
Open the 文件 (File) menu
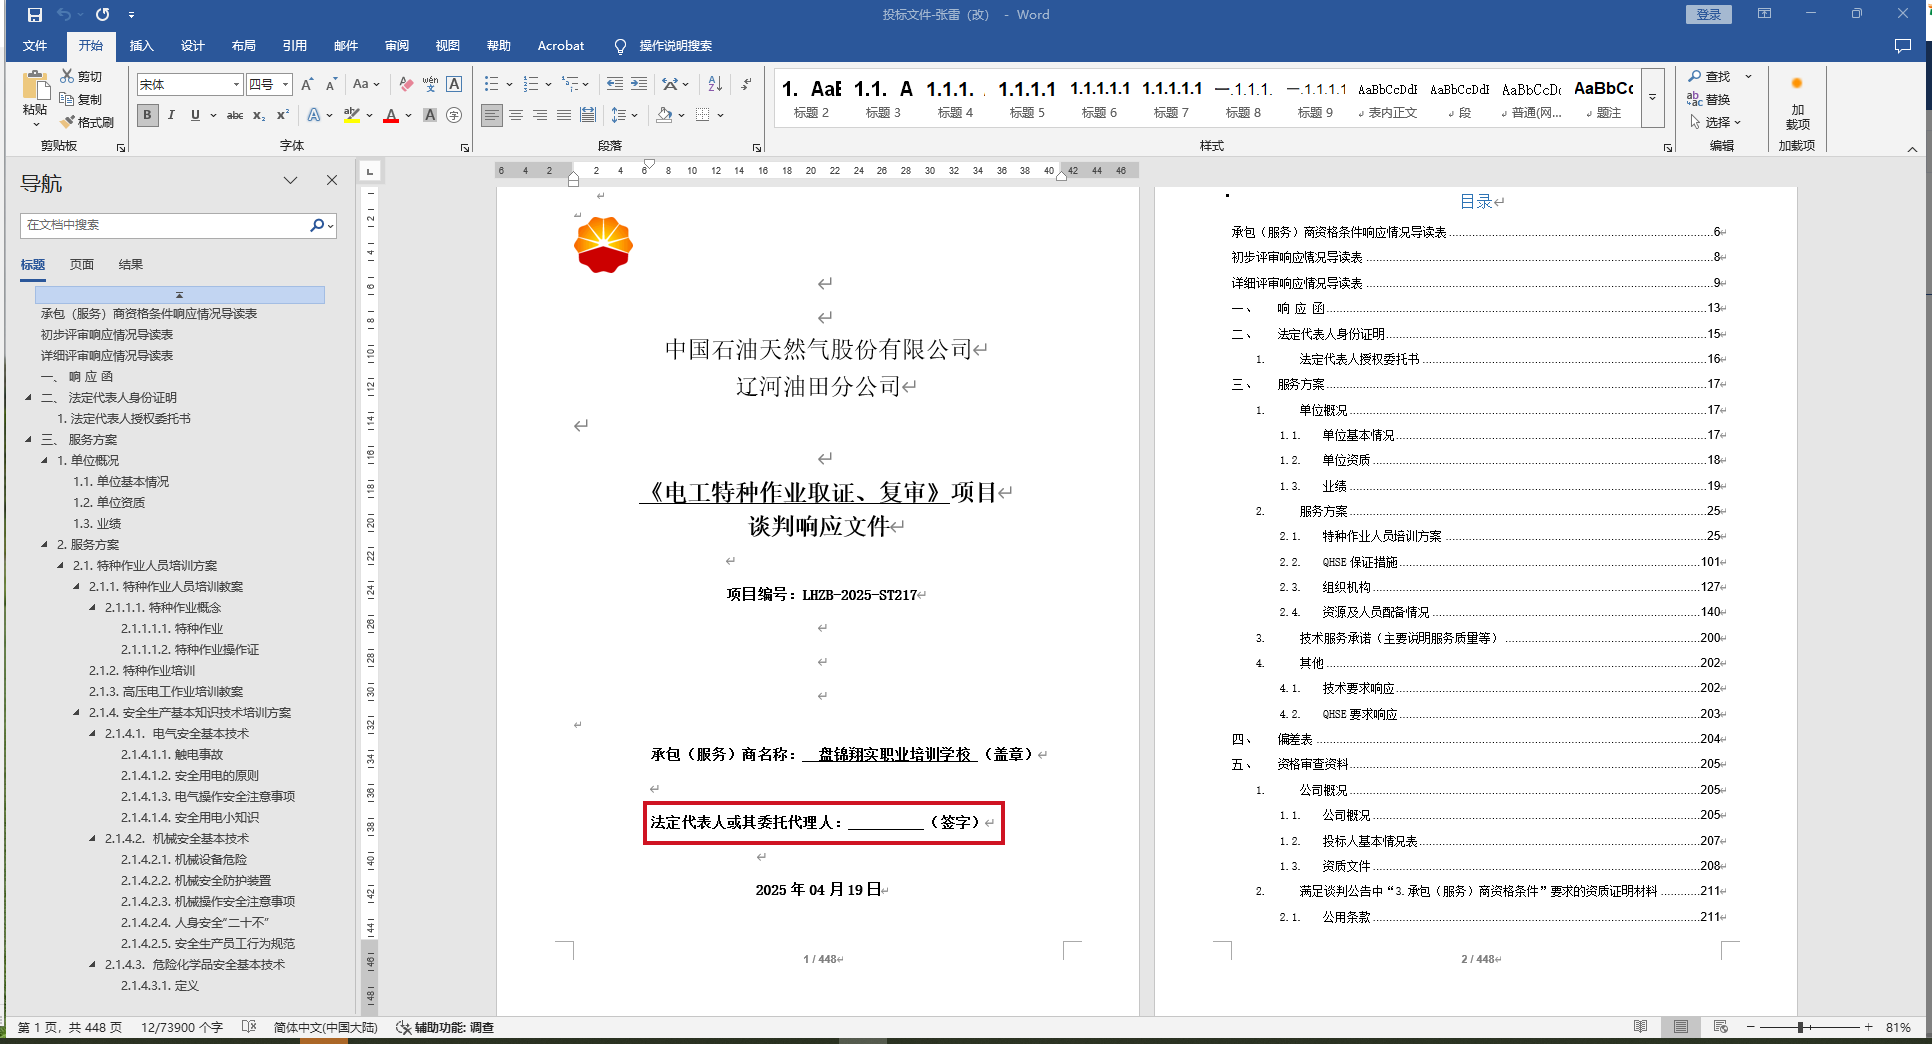point(35,46)
